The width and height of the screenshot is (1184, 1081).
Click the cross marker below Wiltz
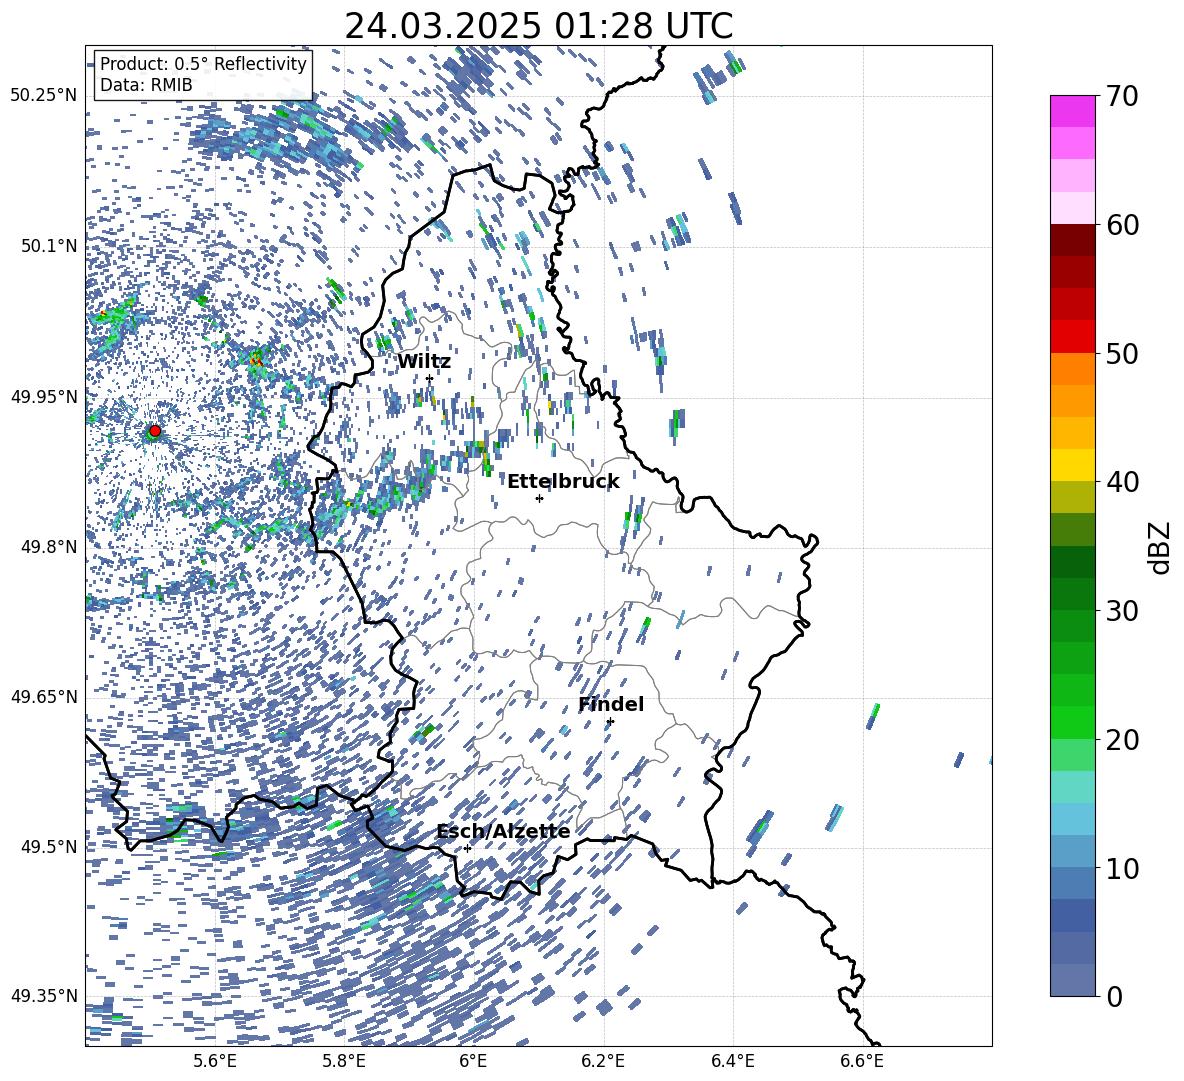430,379
